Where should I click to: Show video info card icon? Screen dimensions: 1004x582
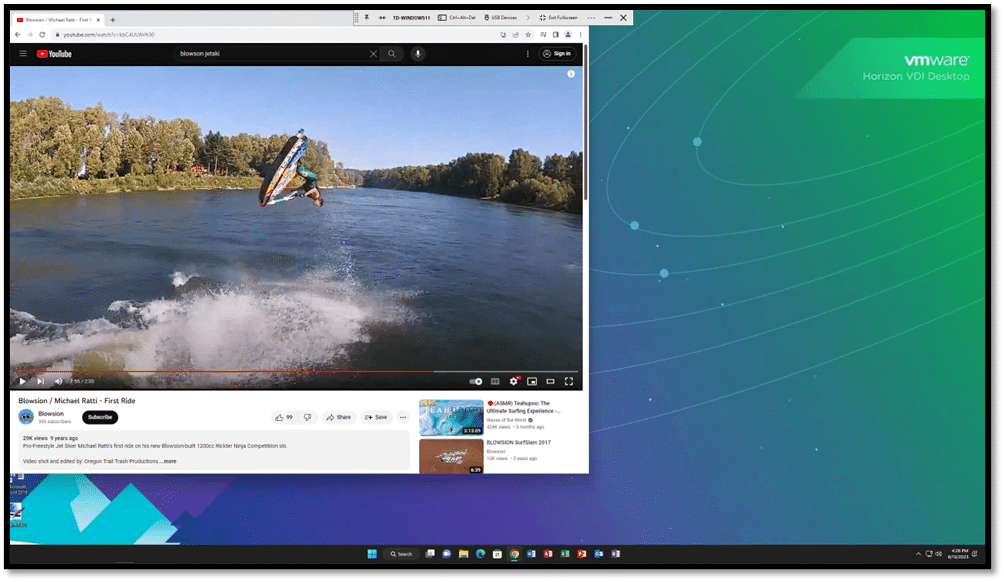tap(571, 74)
